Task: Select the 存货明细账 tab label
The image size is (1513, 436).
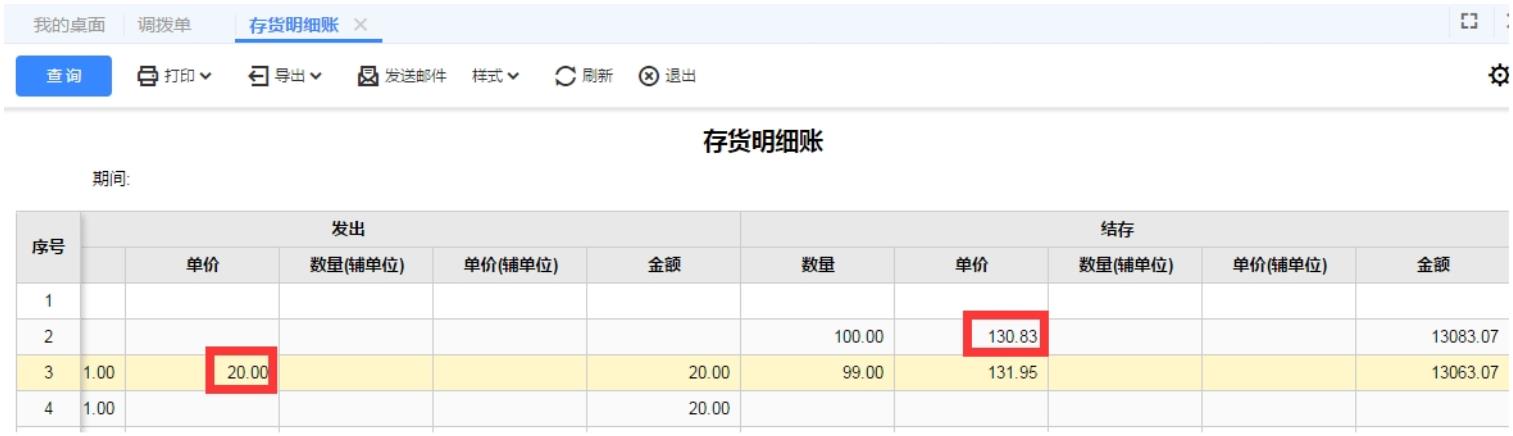Action: (295, 25)
